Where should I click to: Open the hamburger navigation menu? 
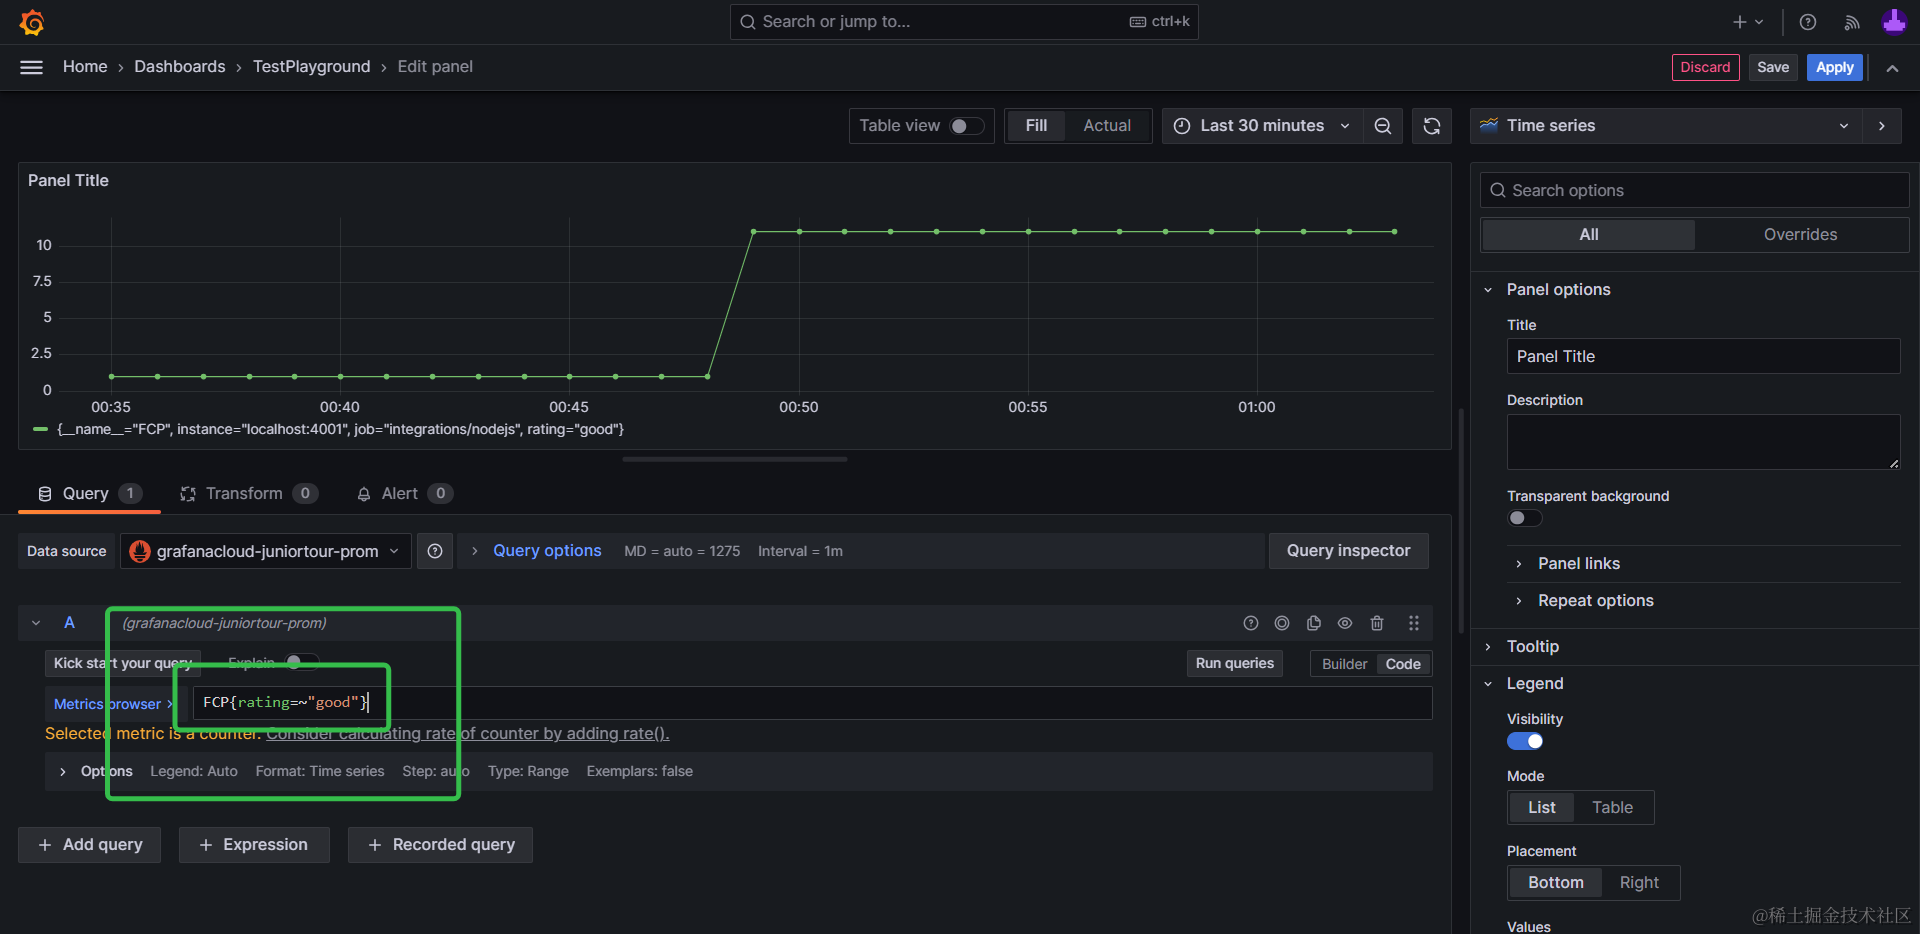click(32, 67)
